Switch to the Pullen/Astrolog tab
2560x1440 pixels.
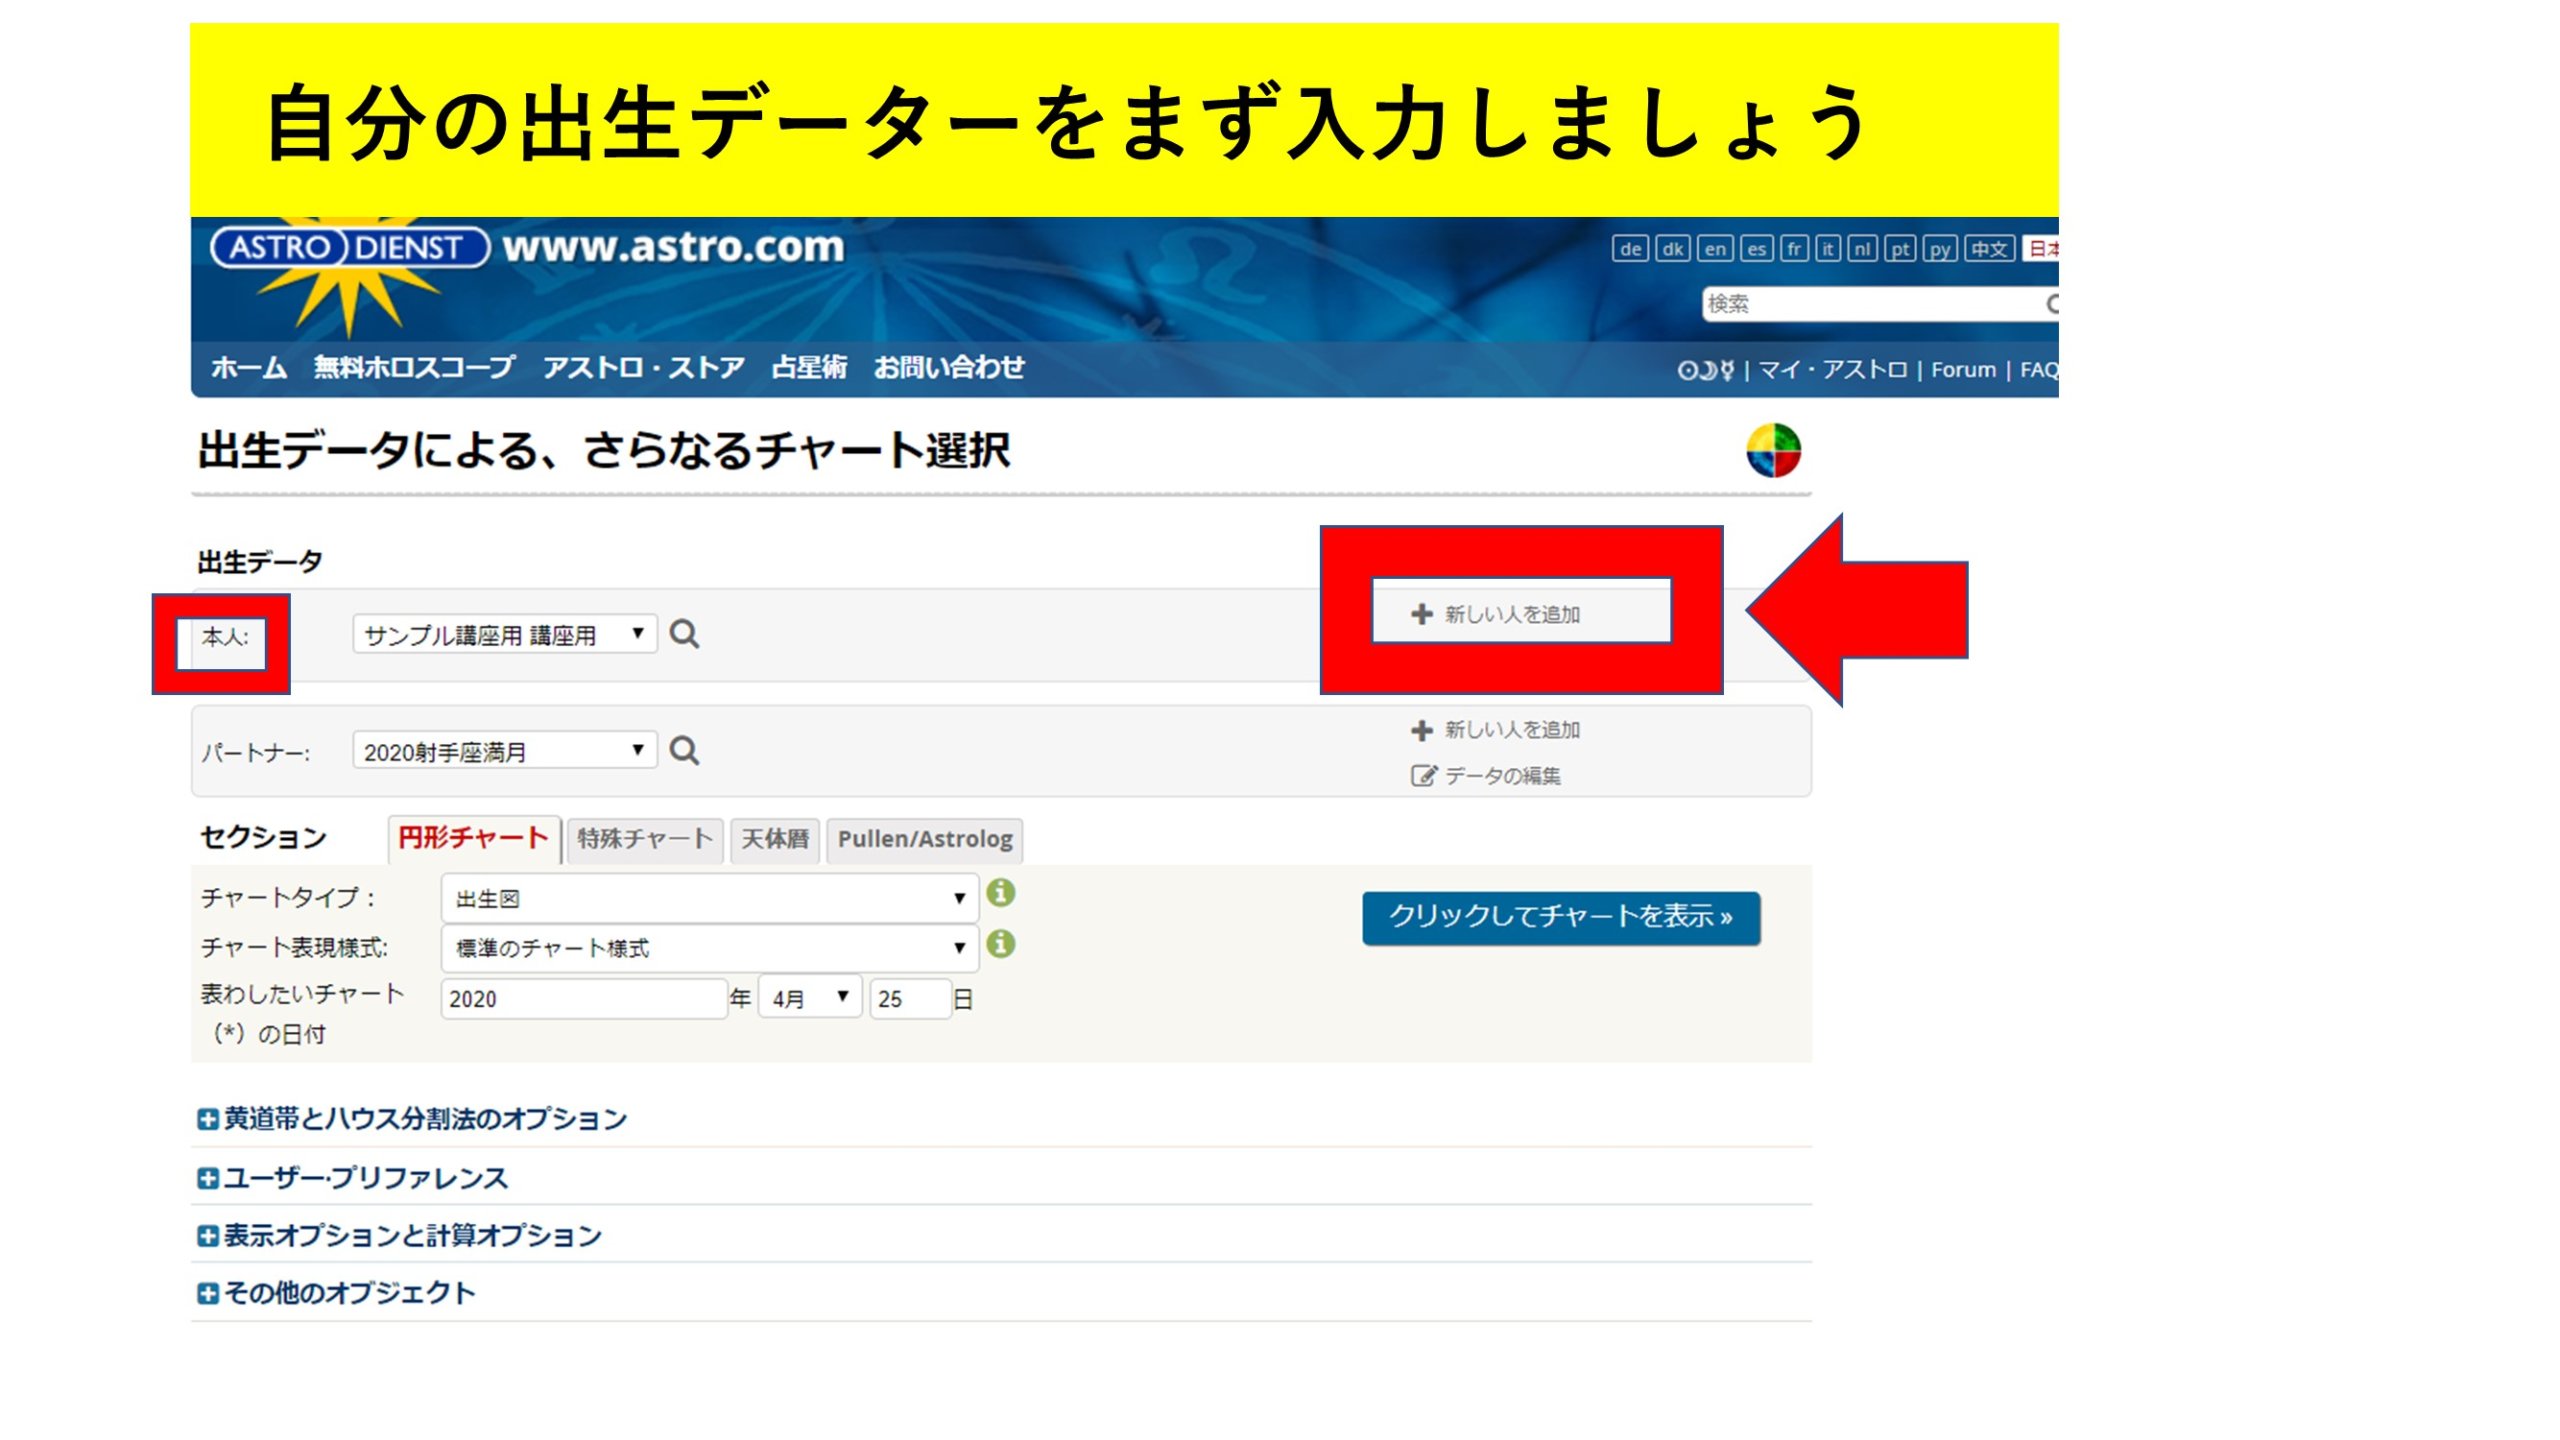[x=925, y=839]
